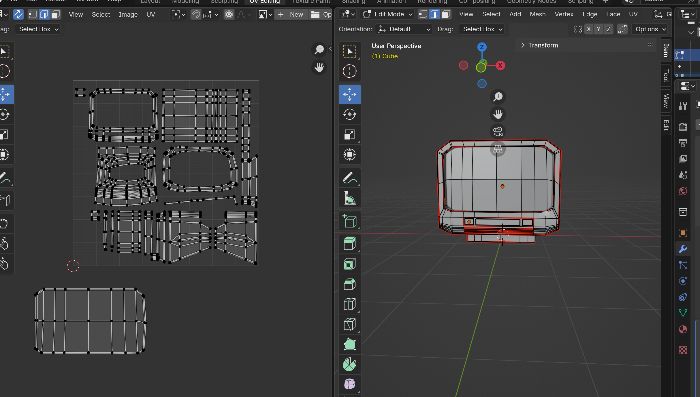Open the image browse dropdown in UV editor
The height and width of the screenshot is (397, 700).
264,14
